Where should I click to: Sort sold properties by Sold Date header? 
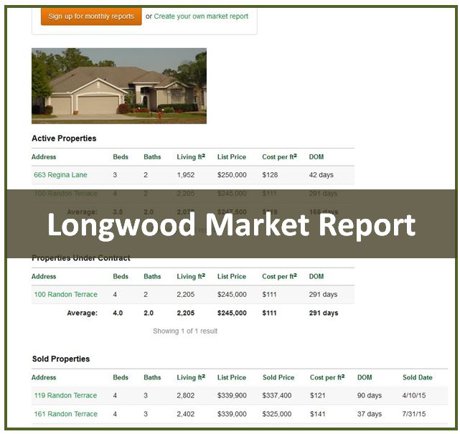(417, 378)
